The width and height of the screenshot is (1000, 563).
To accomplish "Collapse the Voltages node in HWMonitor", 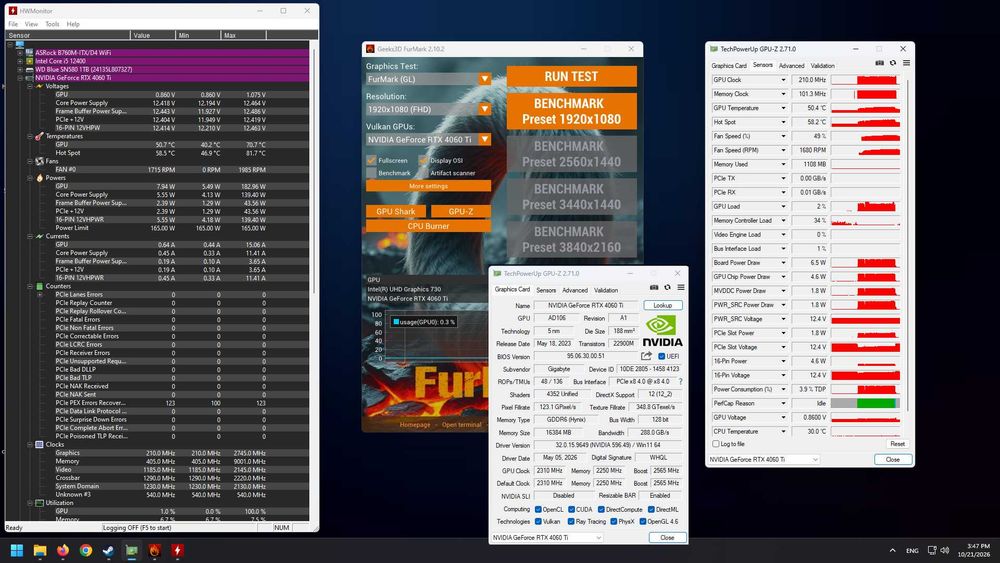I will 29,86.
